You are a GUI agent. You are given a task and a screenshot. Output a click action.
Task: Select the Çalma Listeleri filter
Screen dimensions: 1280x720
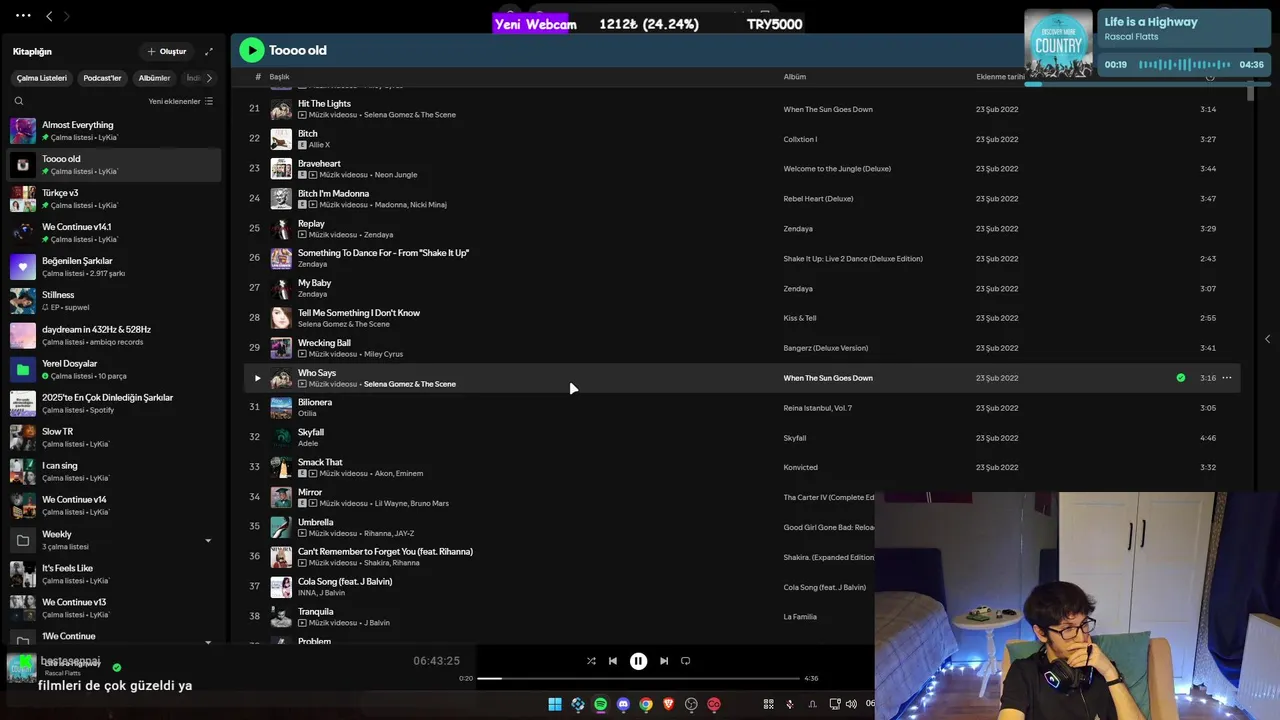[x=42, y=78]
